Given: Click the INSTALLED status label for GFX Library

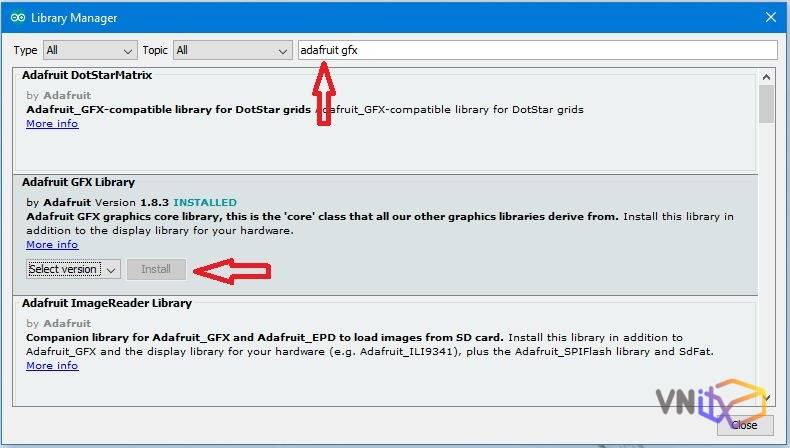Looking at the screenshot, I should (205, 202).
